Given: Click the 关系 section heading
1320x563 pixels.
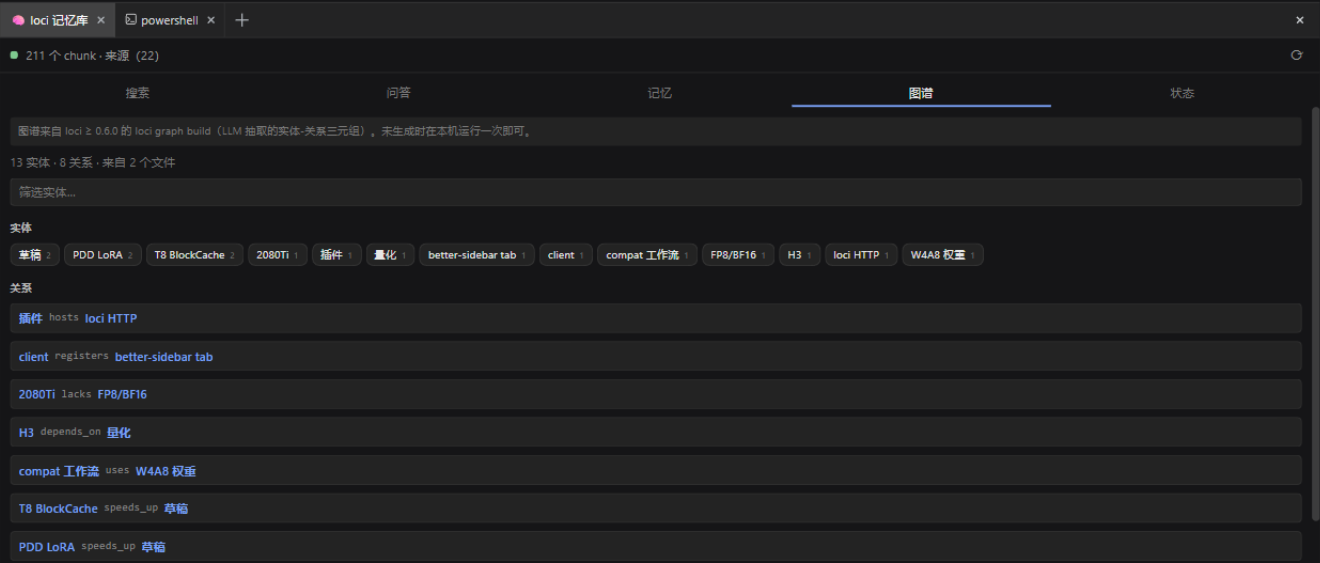Looking at the screenshot, I should tap(21, 288).
